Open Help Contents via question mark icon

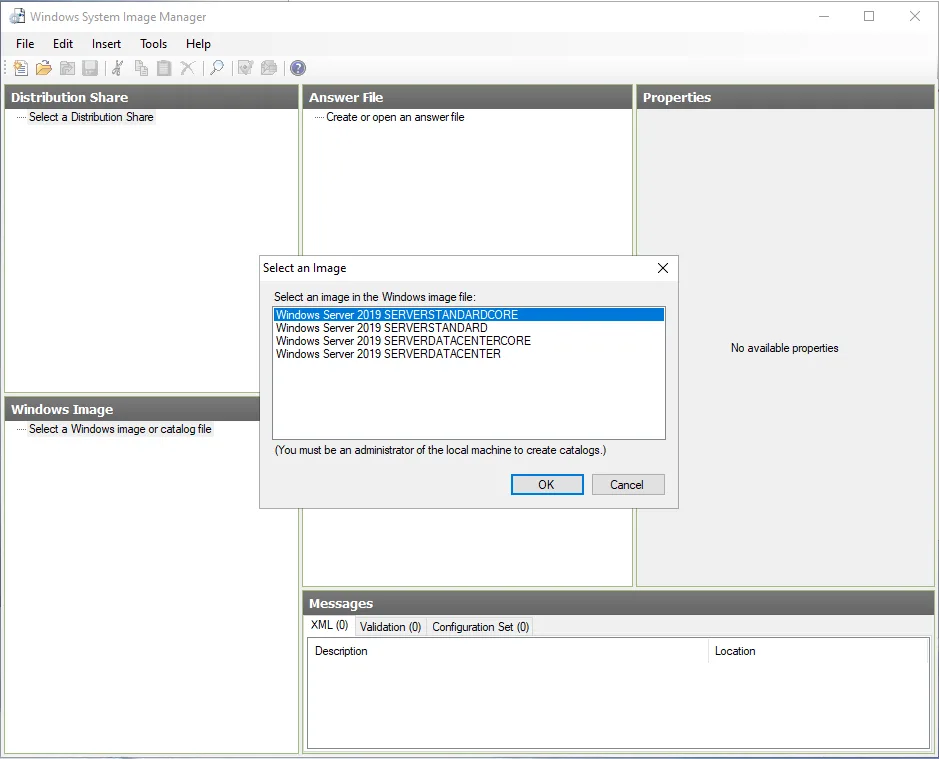click(298, 68)
